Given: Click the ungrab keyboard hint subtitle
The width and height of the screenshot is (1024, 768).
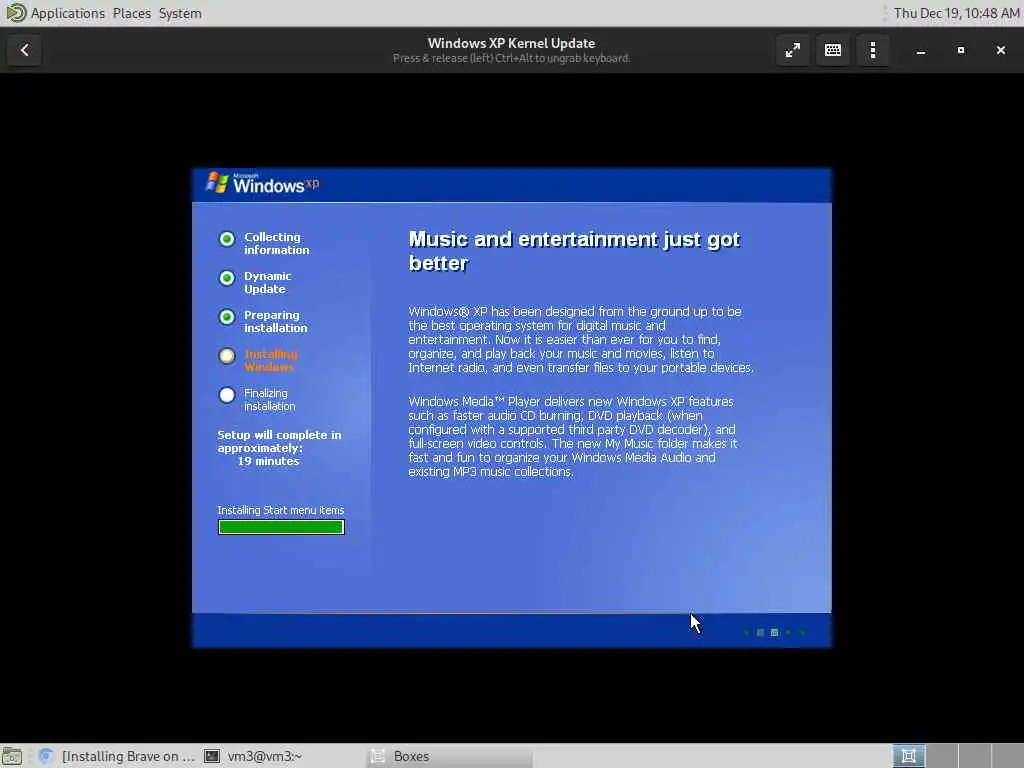Looking at the screenshot, I should point(511,59).
